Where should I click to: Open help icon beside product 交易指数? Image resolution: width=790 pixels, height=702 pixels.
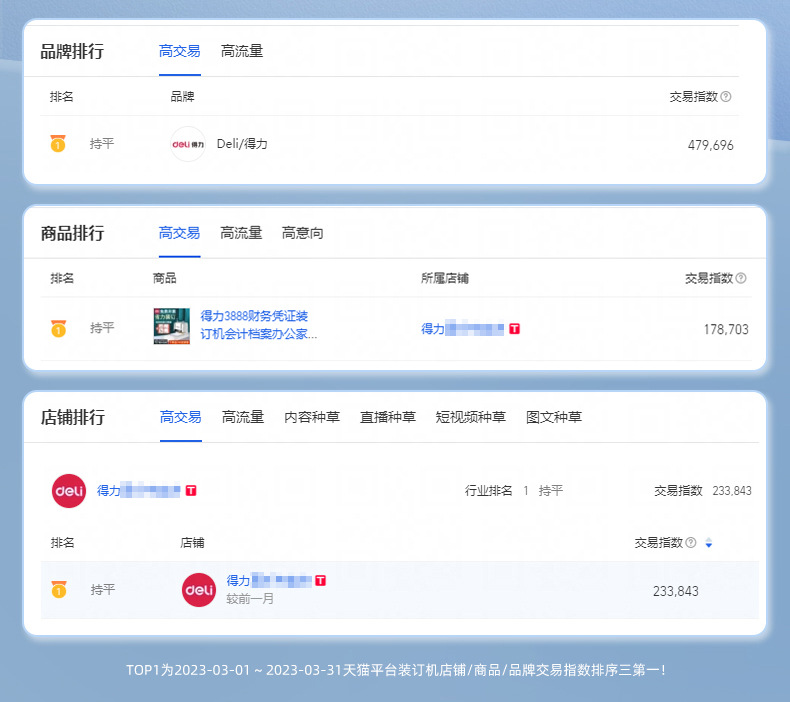(x=741, y=278)
